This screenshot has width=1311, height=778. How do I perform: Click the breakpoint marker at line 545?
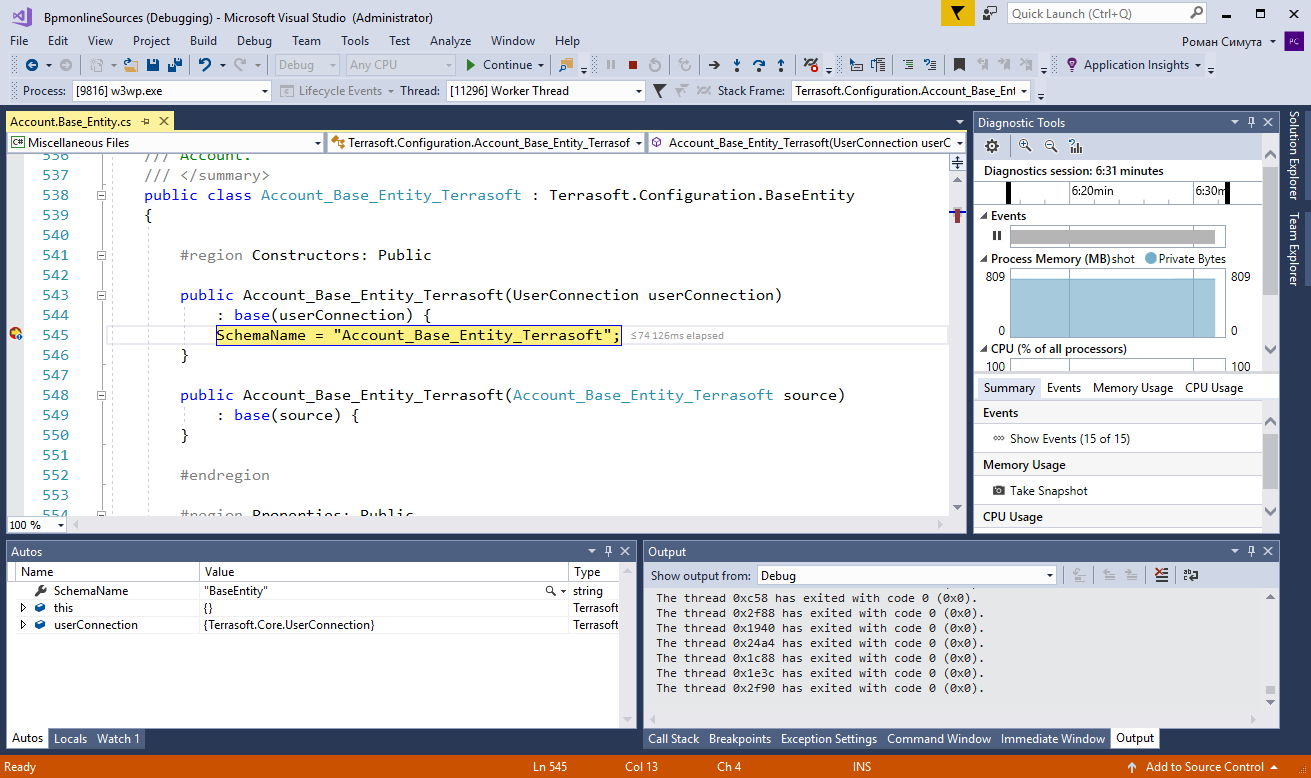[15, 335]
